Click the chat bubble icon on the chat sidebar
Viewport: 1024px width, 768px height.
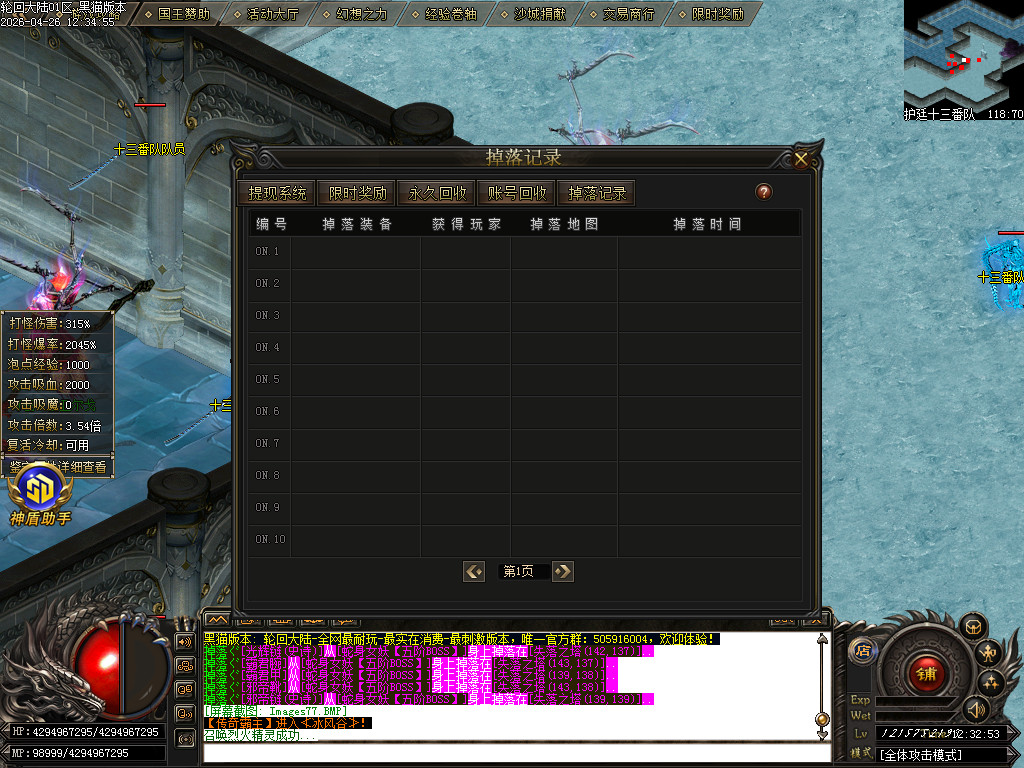[x=183, y=691]
